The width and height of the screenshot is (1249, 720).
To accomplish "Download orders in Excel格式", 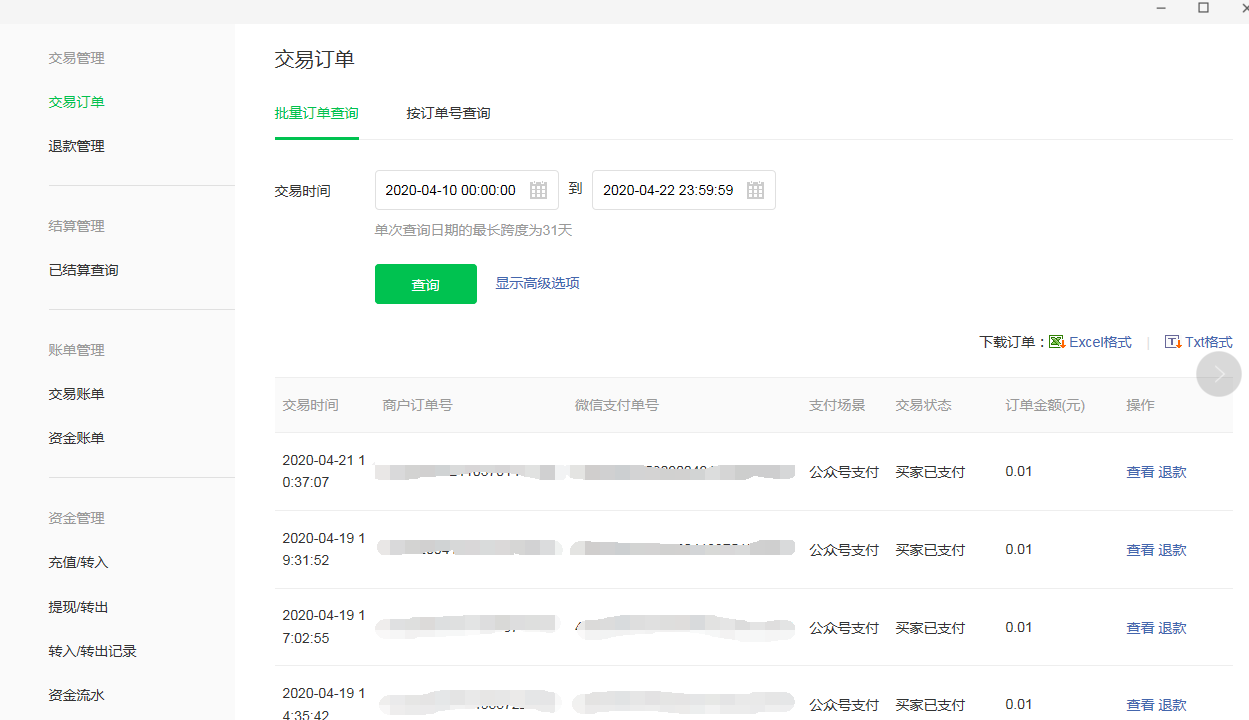I will 1100,342.
